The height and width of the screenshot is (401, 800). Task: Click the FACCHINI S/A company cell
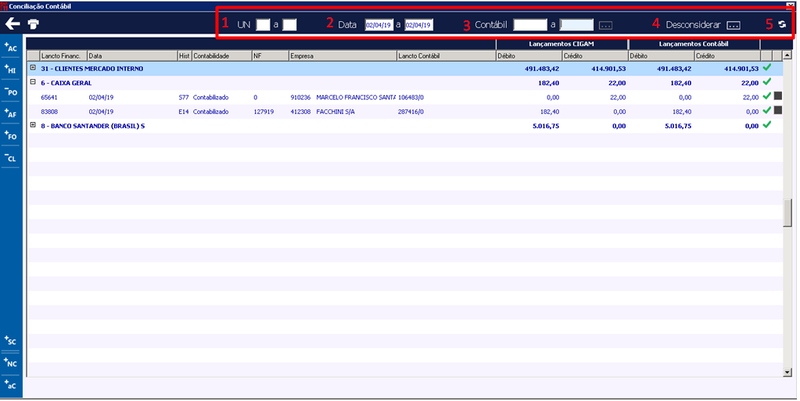point(335,111)
